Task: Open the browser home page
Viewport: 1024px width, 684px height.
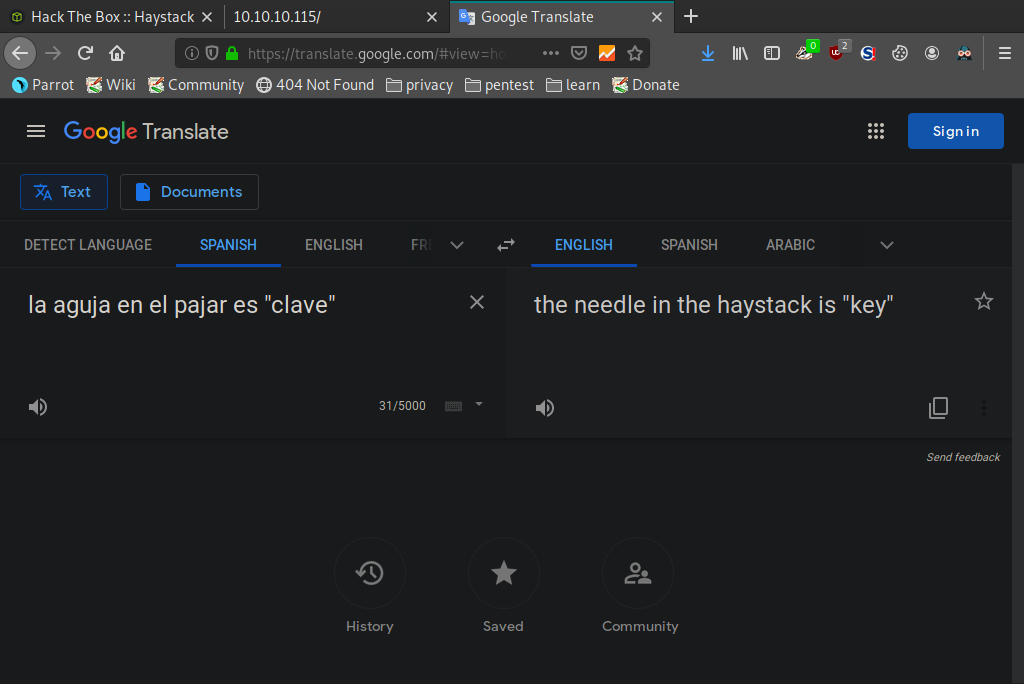Action: [117, 53]
